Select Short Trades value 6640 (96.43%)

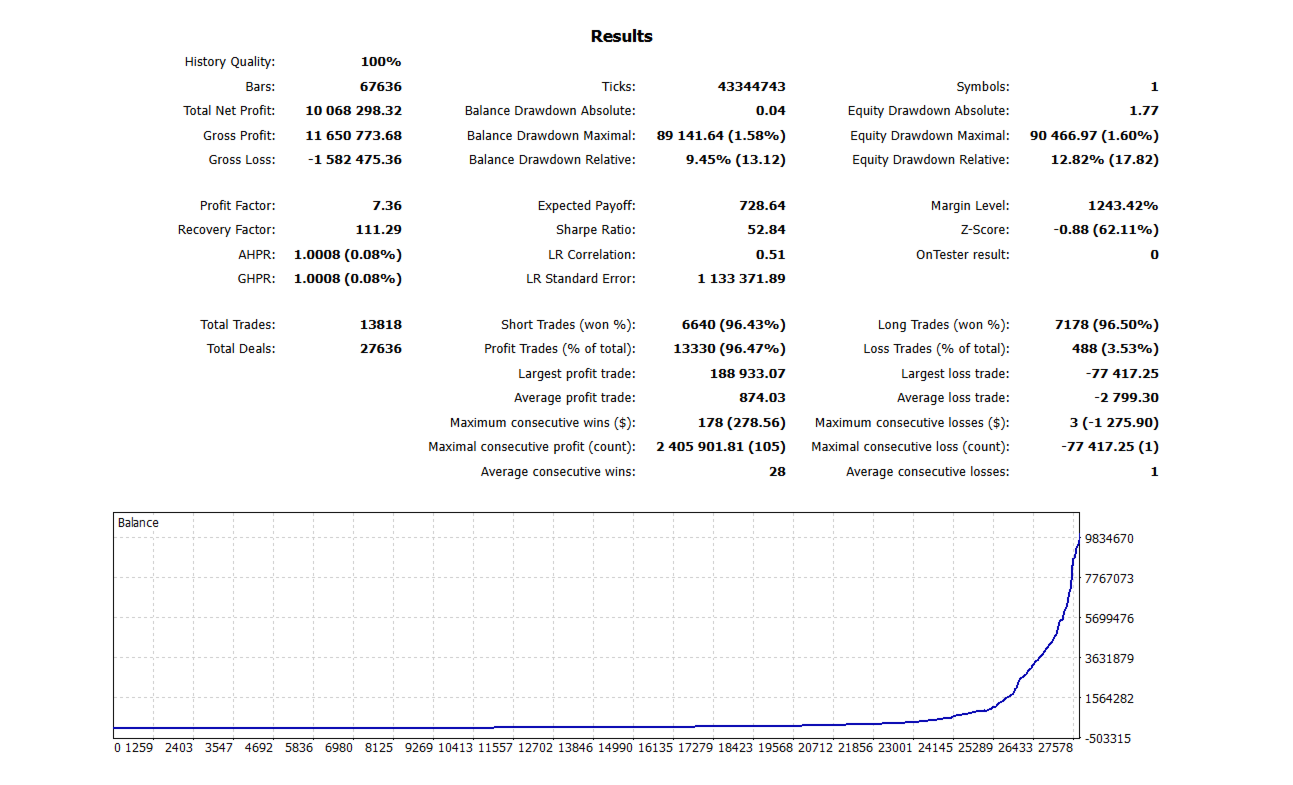734,325
